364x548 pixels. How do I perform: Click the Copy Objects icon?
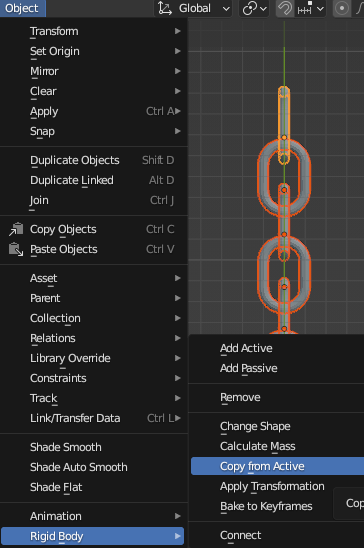coord(16,229)
